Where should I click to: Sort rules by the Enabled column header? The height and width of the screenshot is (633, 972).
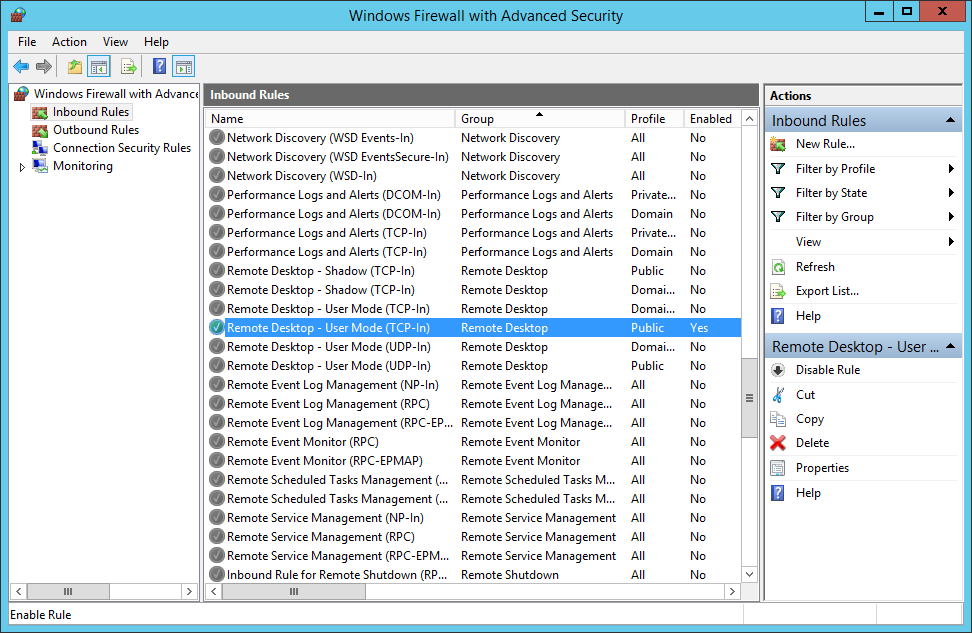(x=712, y=118)
